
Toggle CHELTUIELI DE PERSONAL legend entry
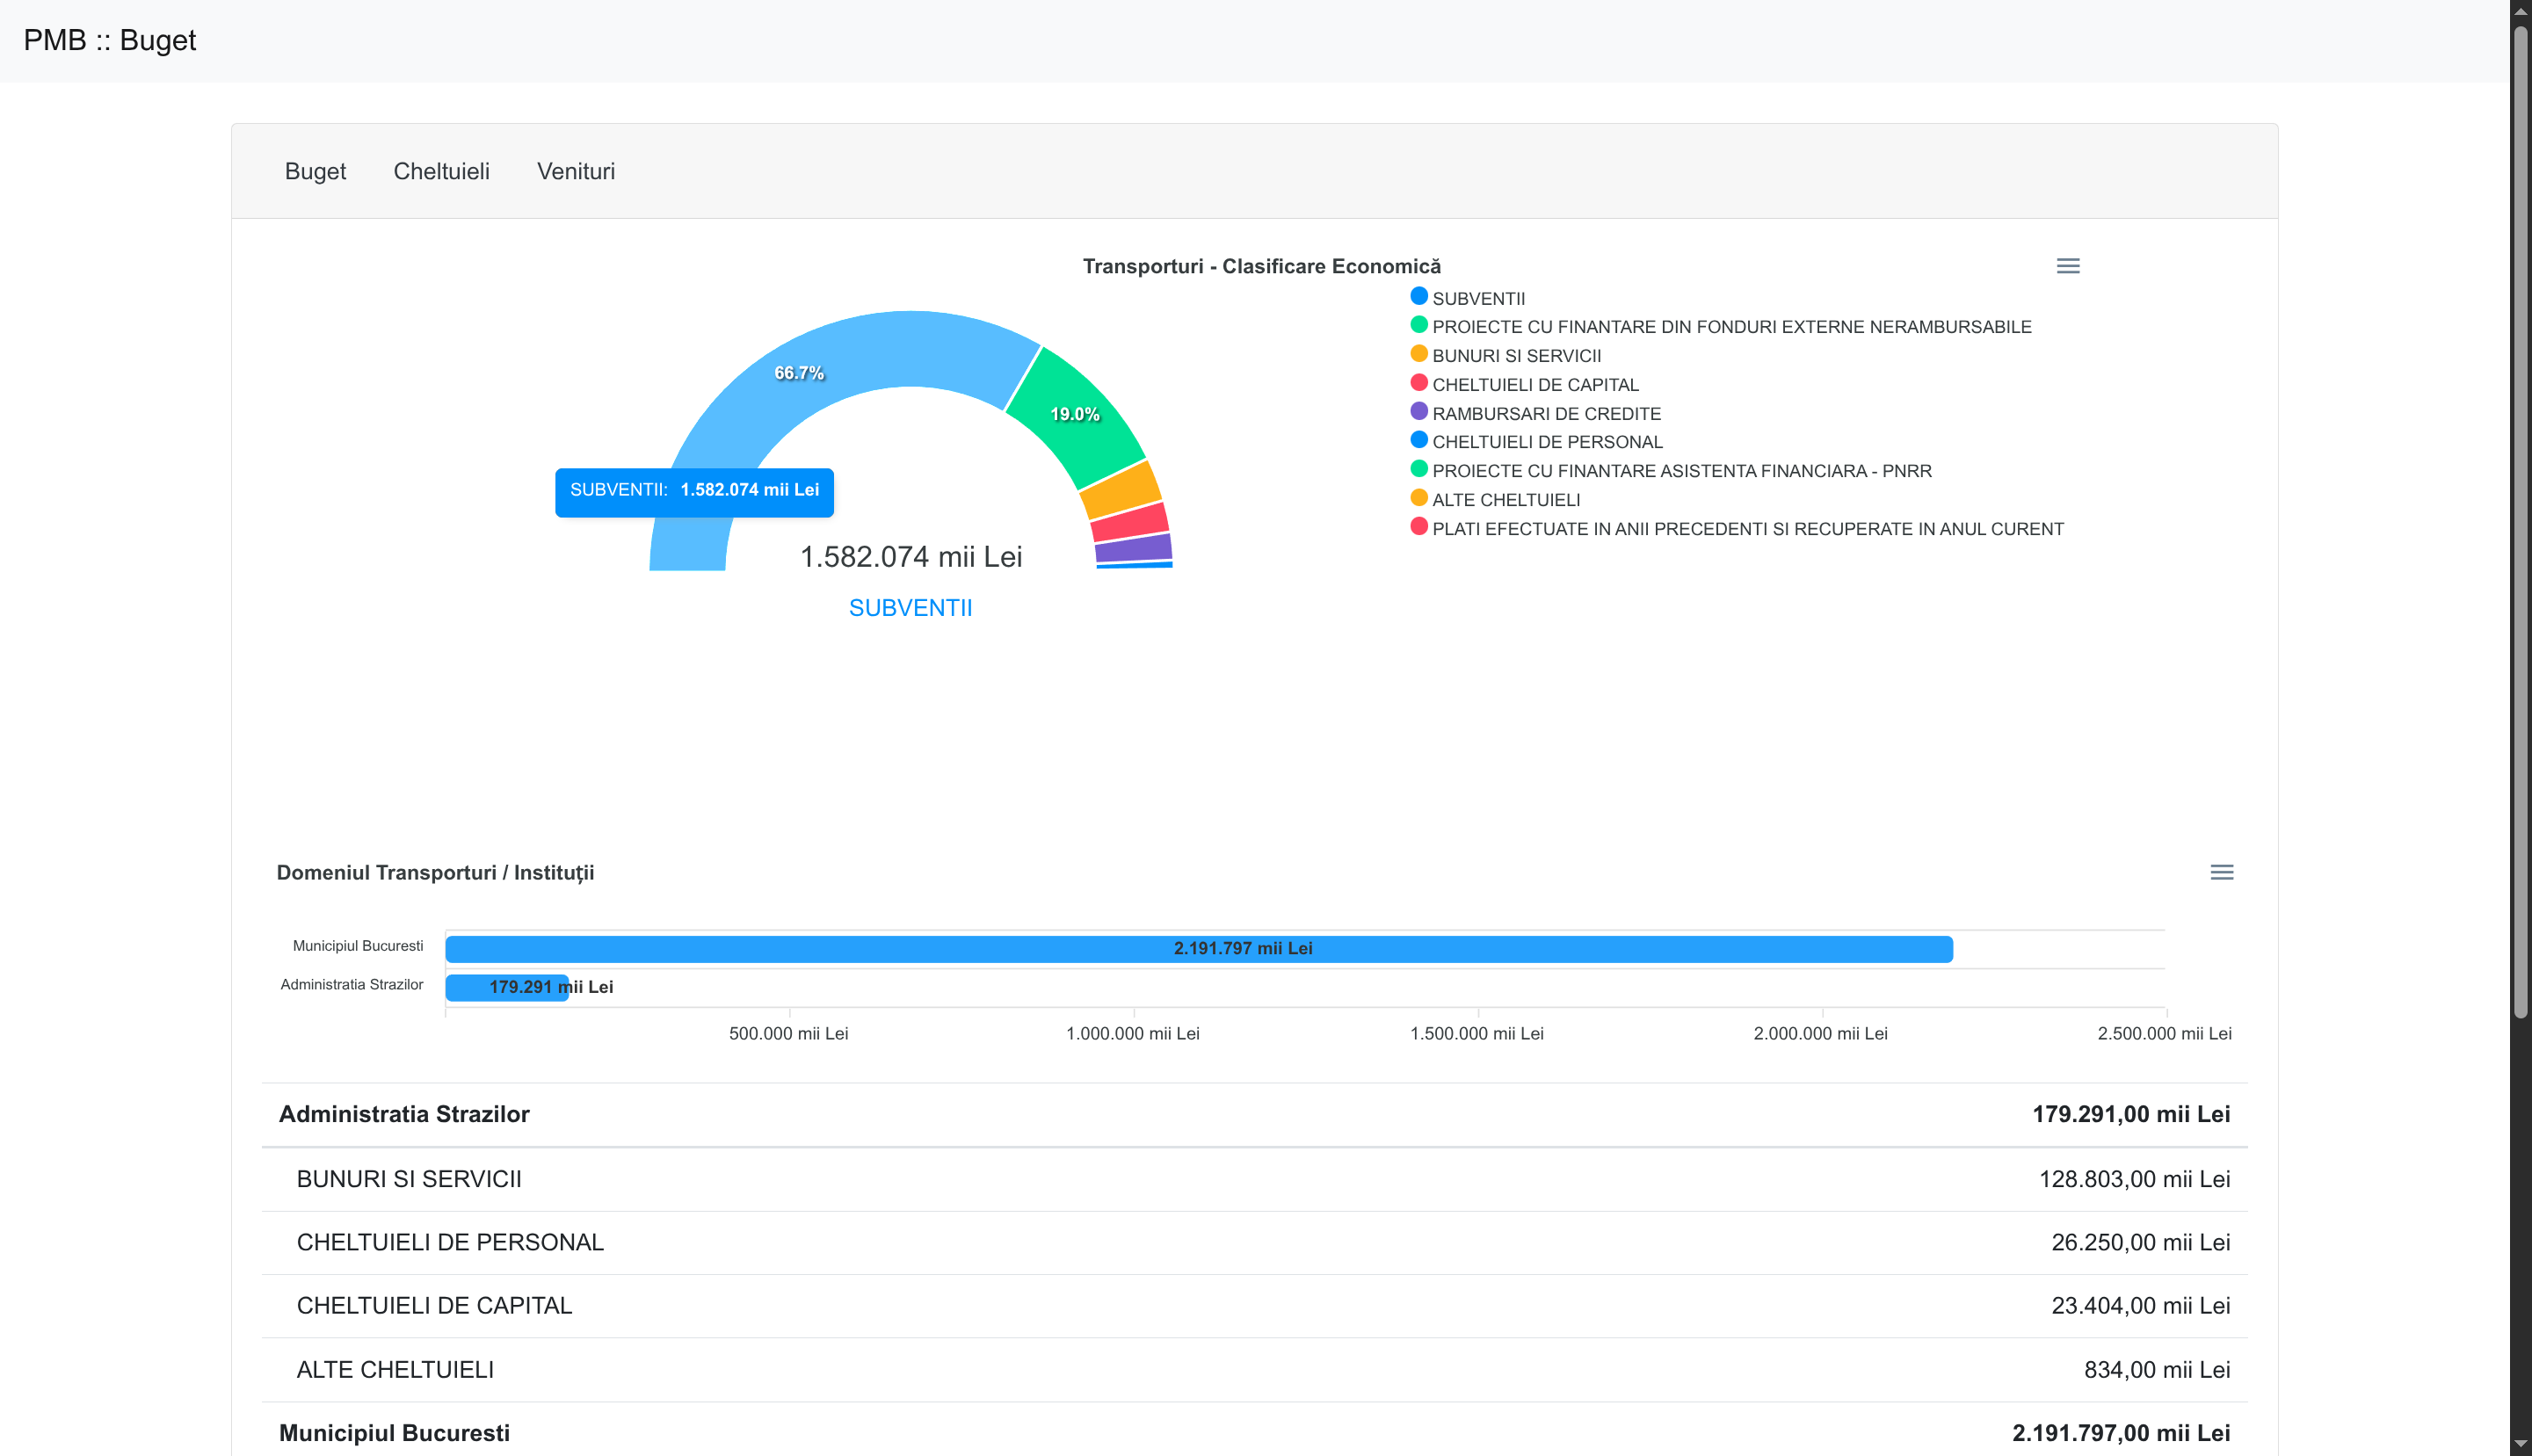[x=1546, y=442]
